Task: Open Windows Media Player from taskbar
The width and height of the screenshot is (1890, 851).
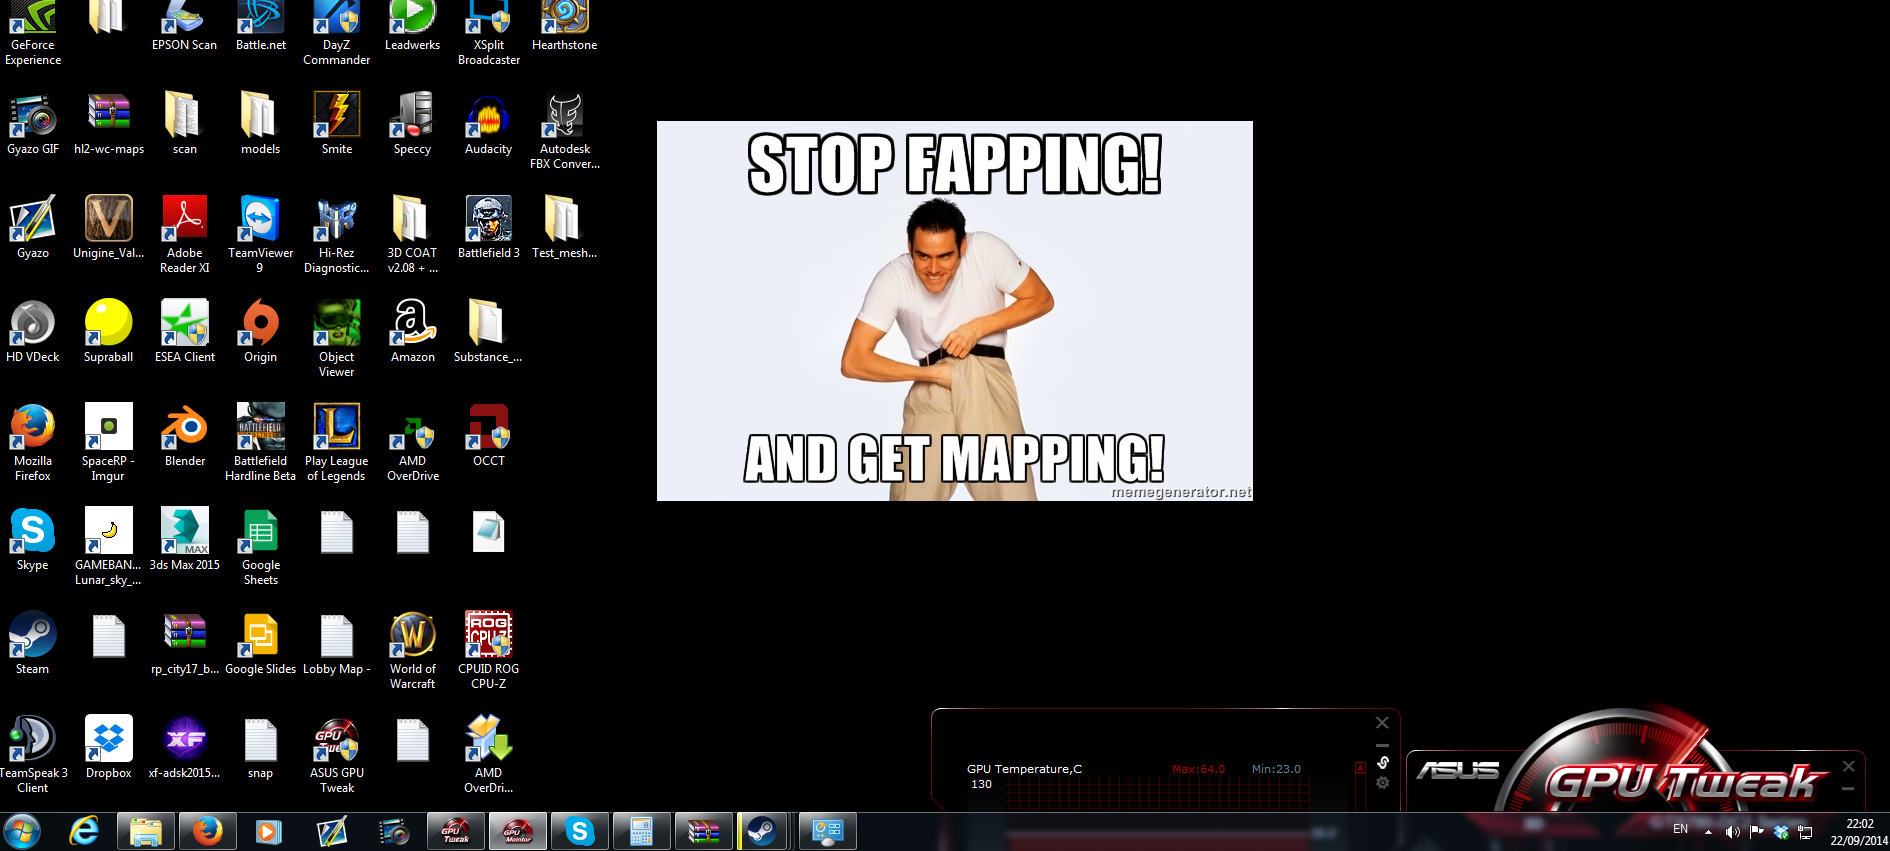Action: coord(270,832)
